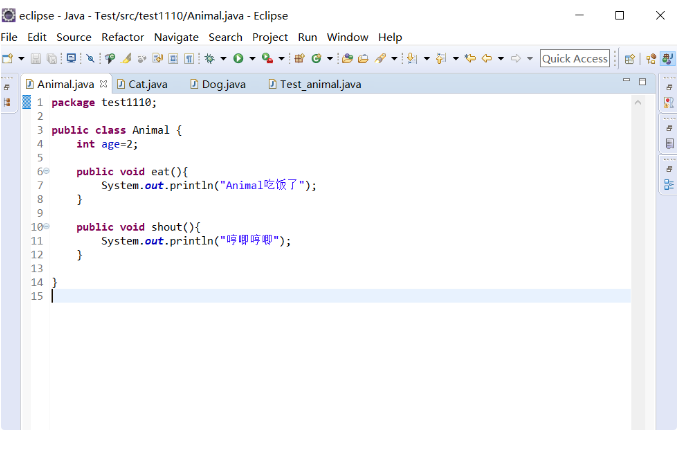Click the Open Perspective icon
Image resolution: width=691 pixels, height=450 pixels.
coord(630,59)
